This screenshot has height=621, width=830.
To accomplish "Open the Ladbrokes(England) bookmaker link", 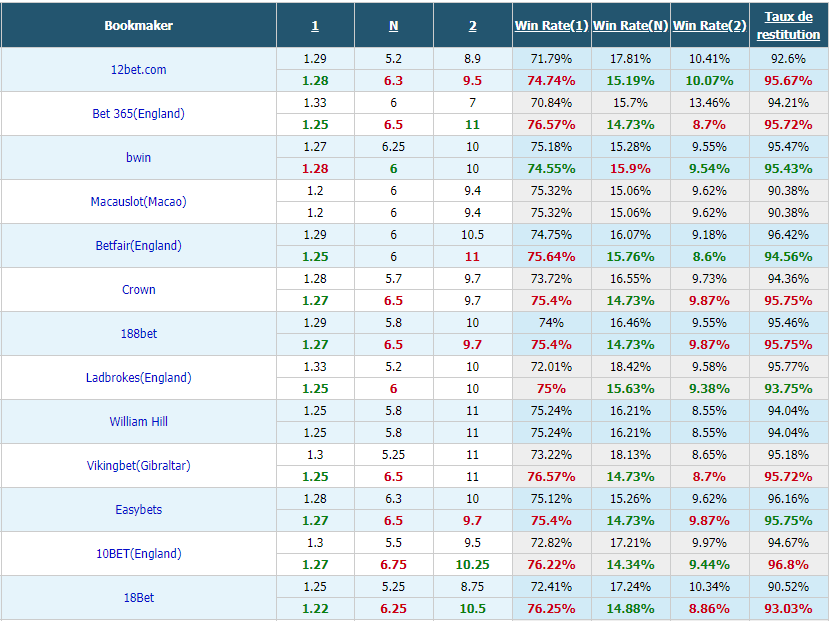I will [138, 377].
